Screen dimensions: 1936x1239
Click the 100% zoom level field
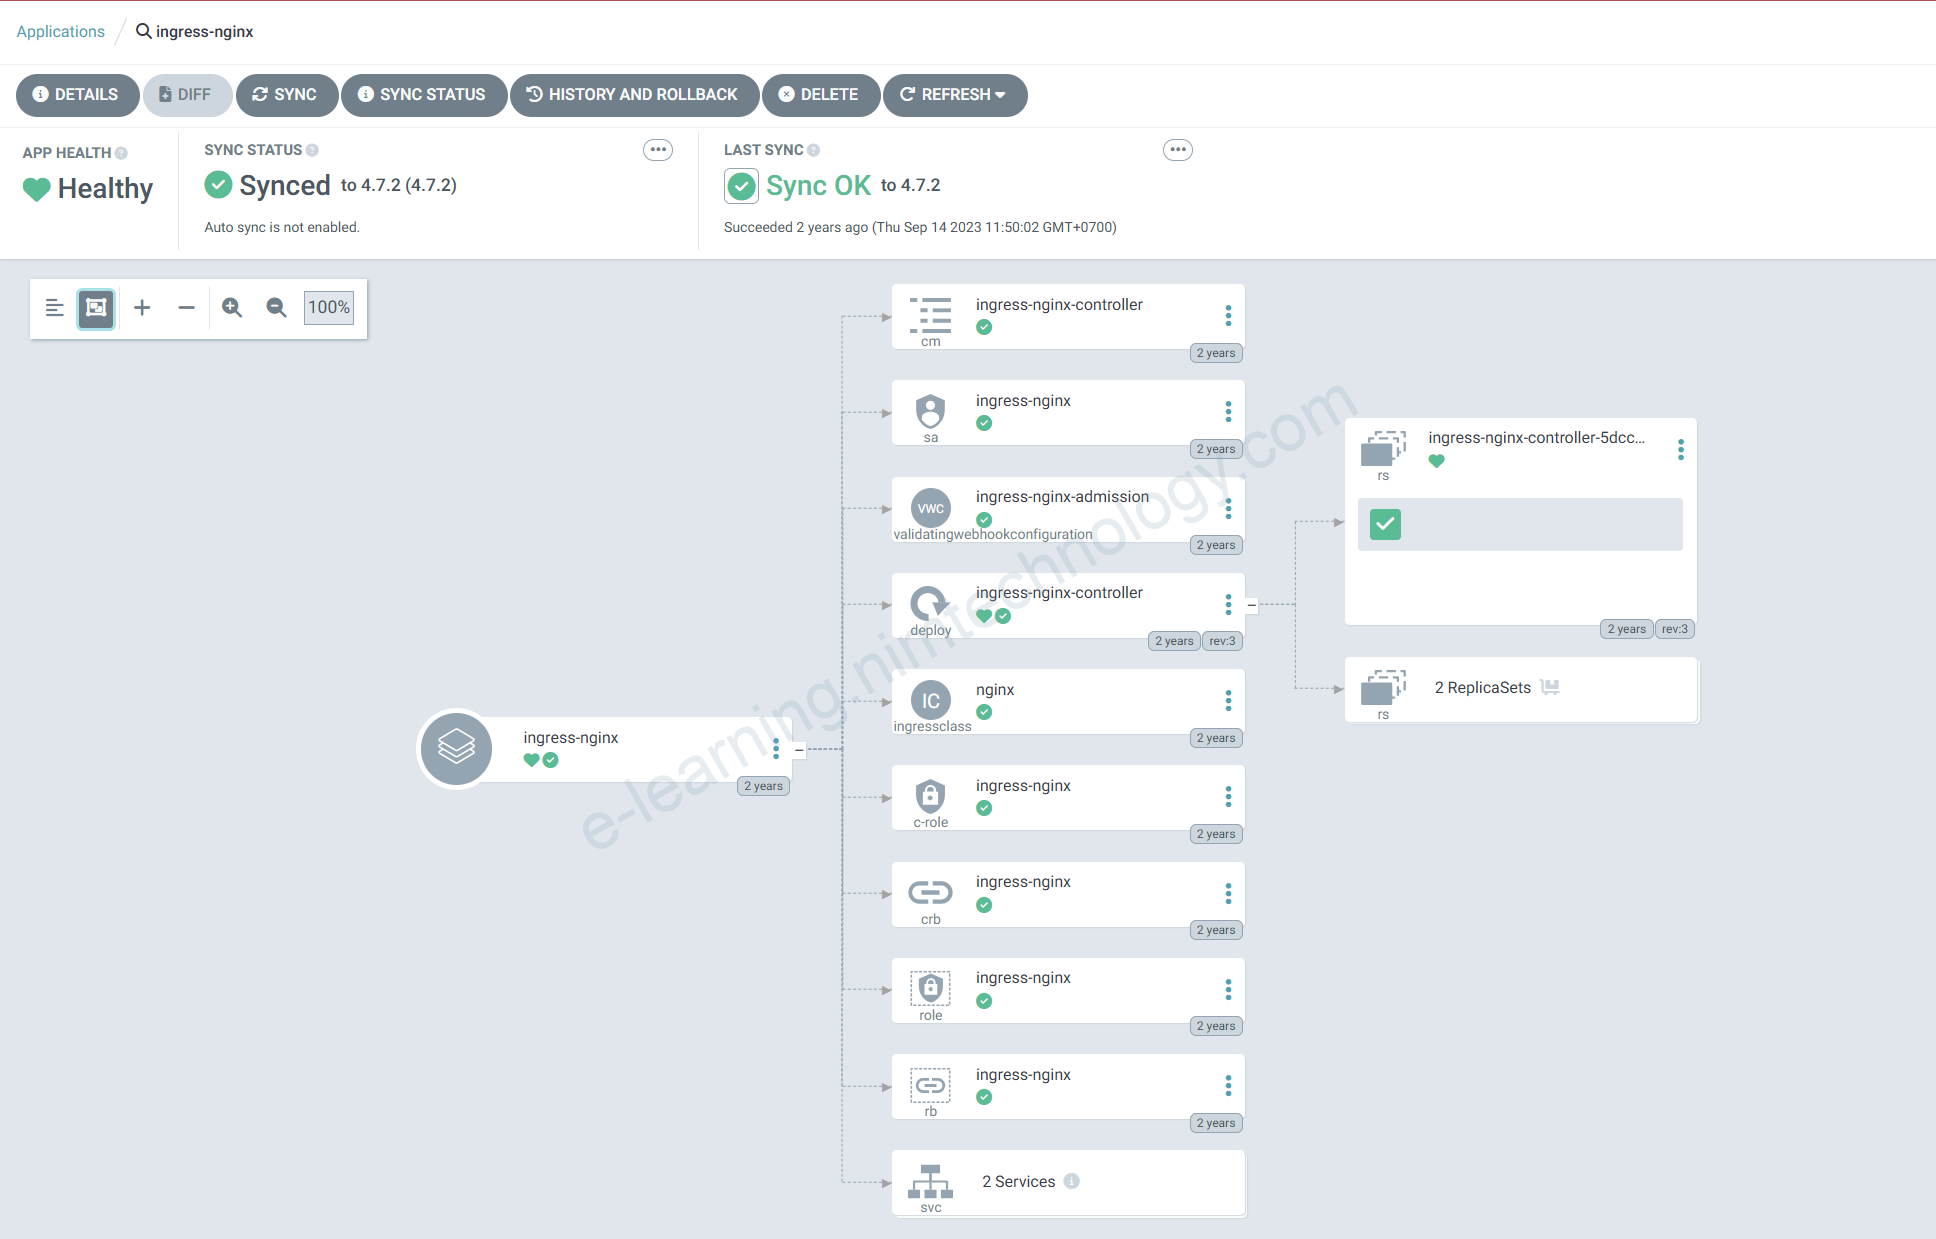329,308
